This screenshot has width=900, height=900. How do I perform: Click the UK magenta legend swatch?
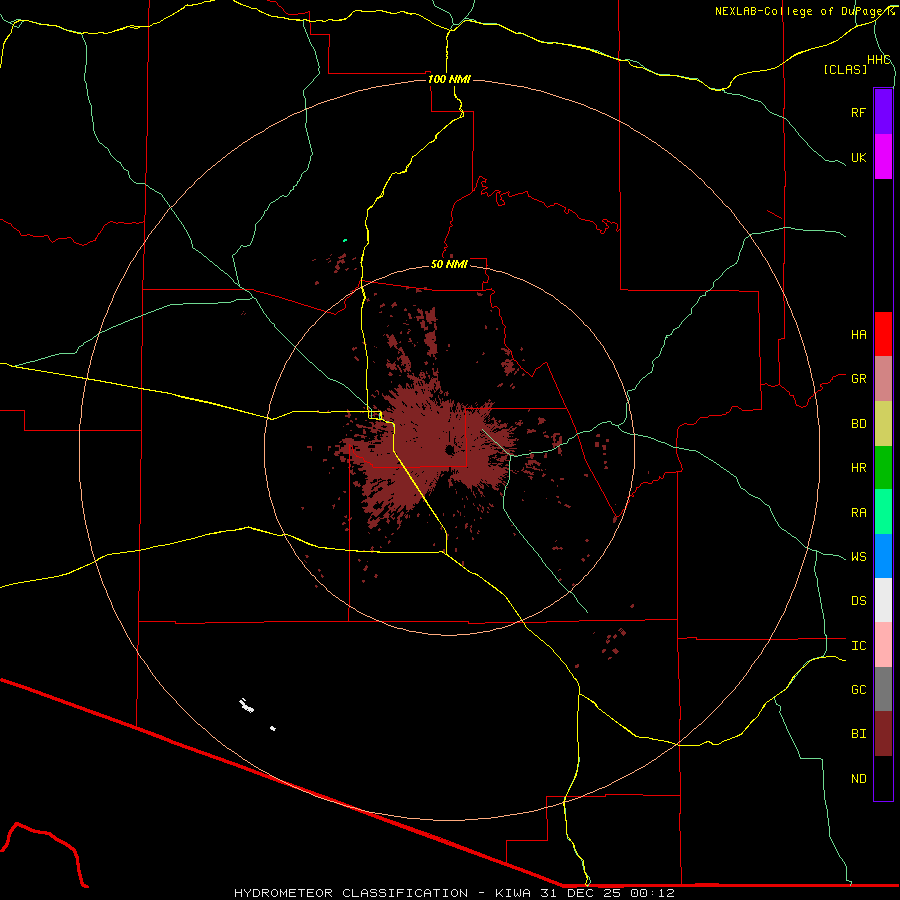883,157
